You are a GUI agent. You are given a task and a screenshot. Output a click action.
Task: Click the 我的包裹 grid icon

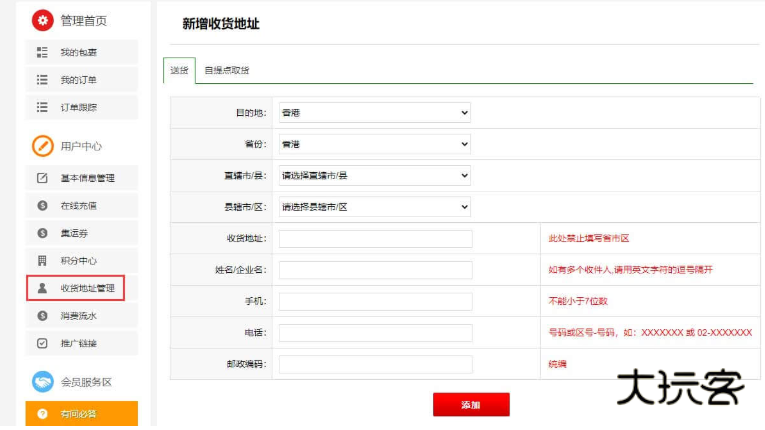click(x=42, y=52)
